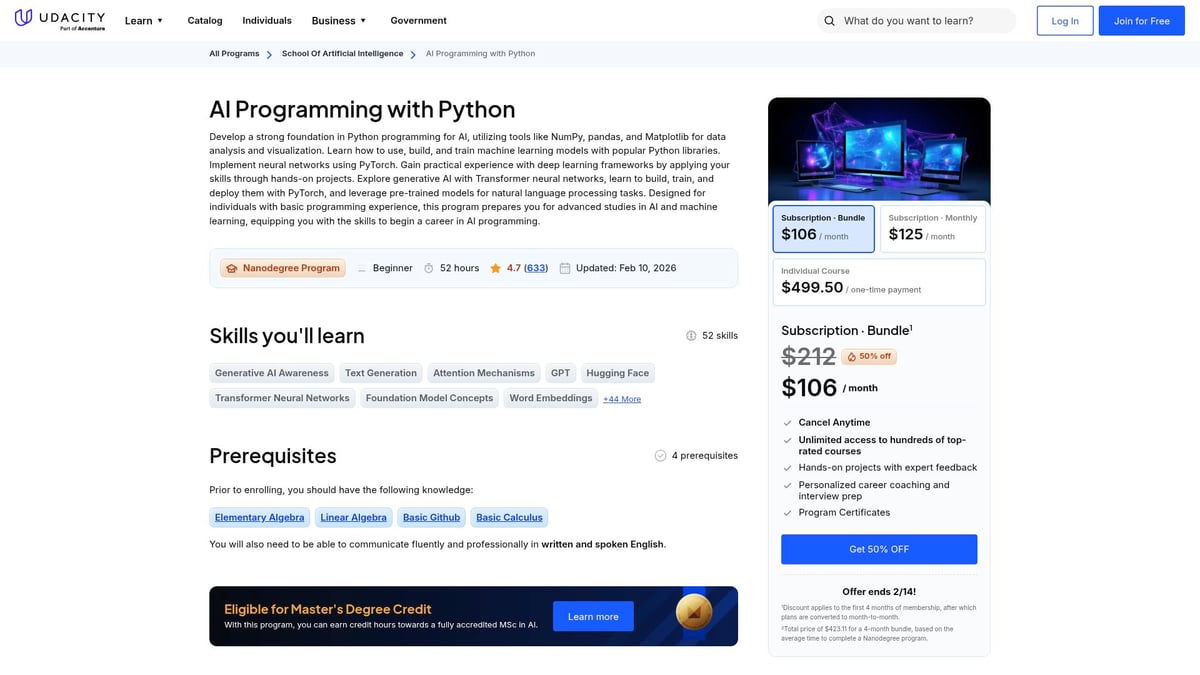
Task: Select the Subscription Bundle $106 plan
Action: [x=824, y=229]
